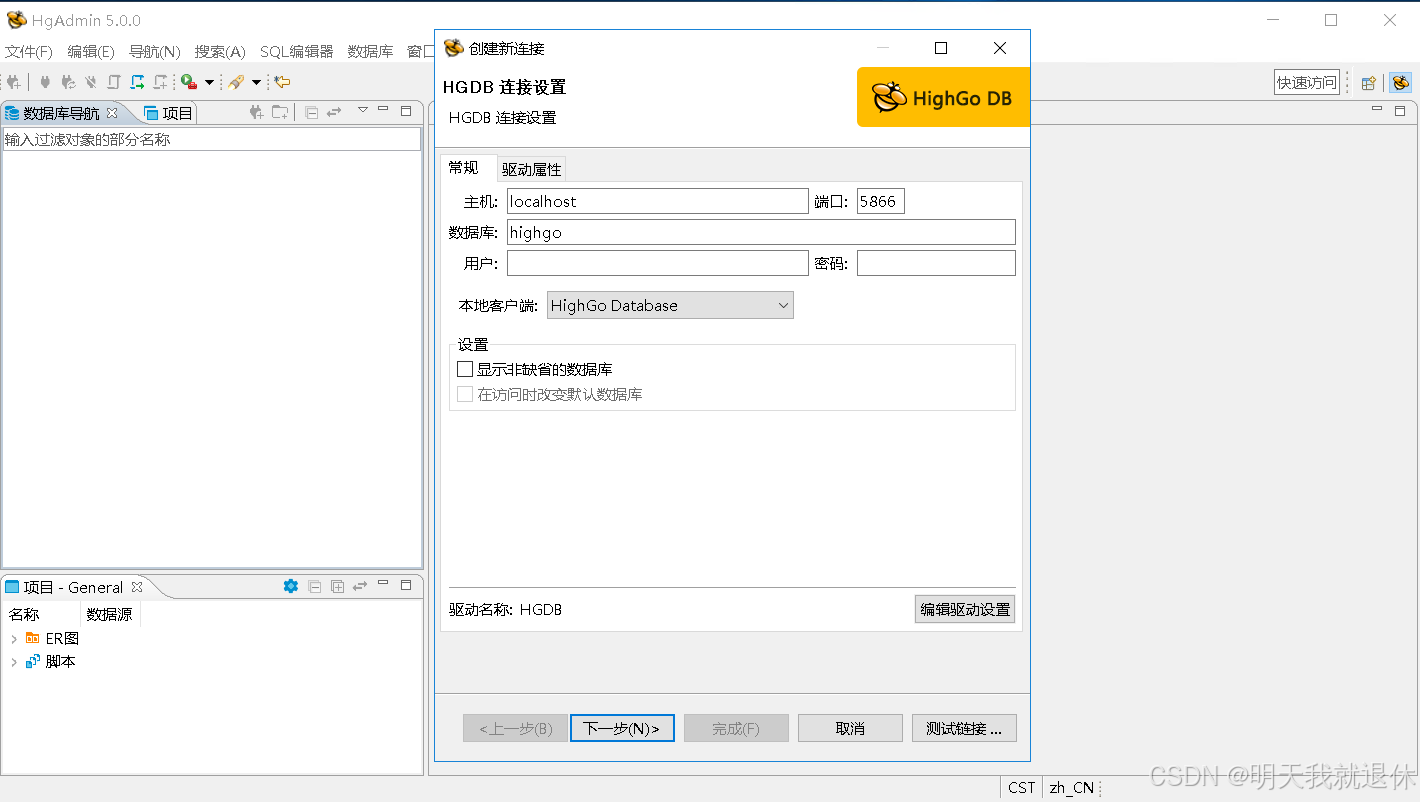1420x802 pixels.
Task: Expand the 脚本 tree node
Action: tap(13, 661)
